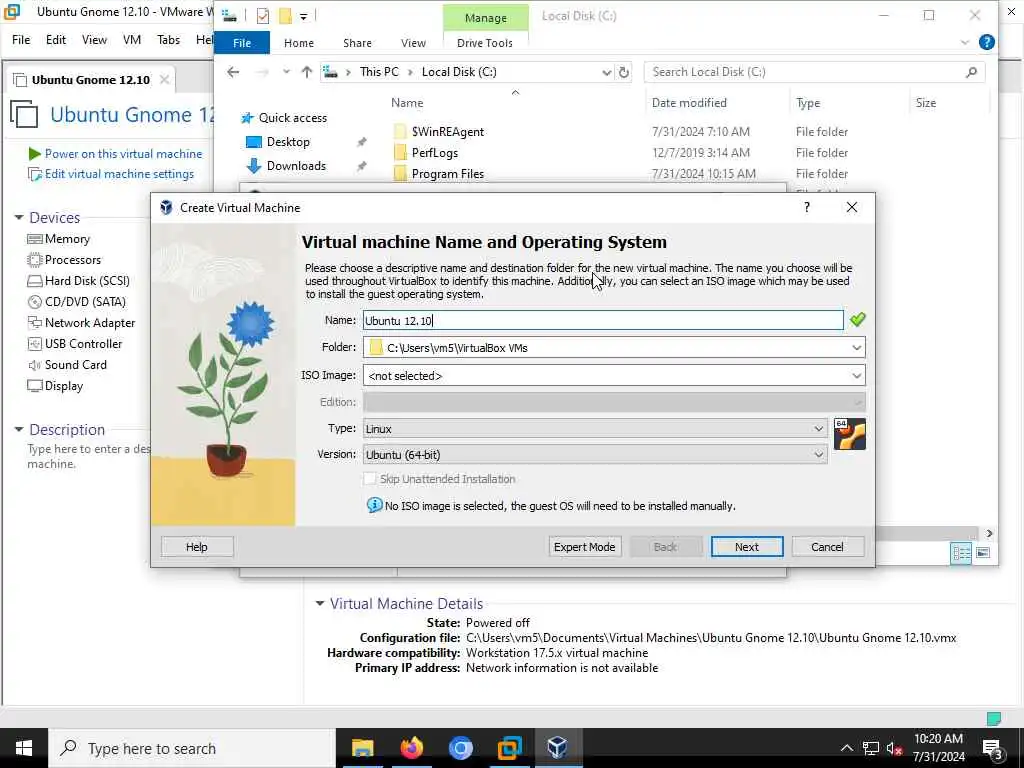This screenshot has width=1024, height=768.
Task: Click the VM Name input field
Action: tap(603, 320)
